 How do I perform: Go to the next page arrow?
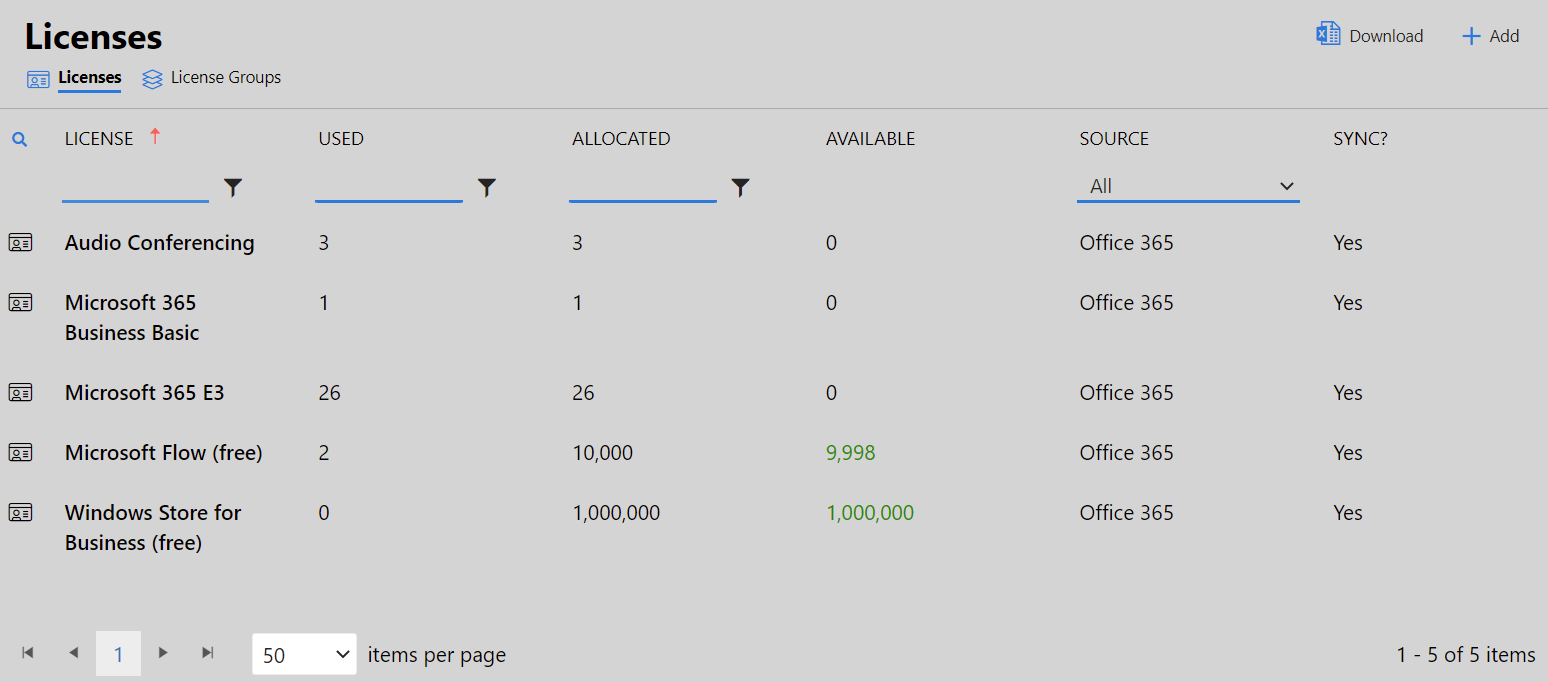click(x=163, y=653)
